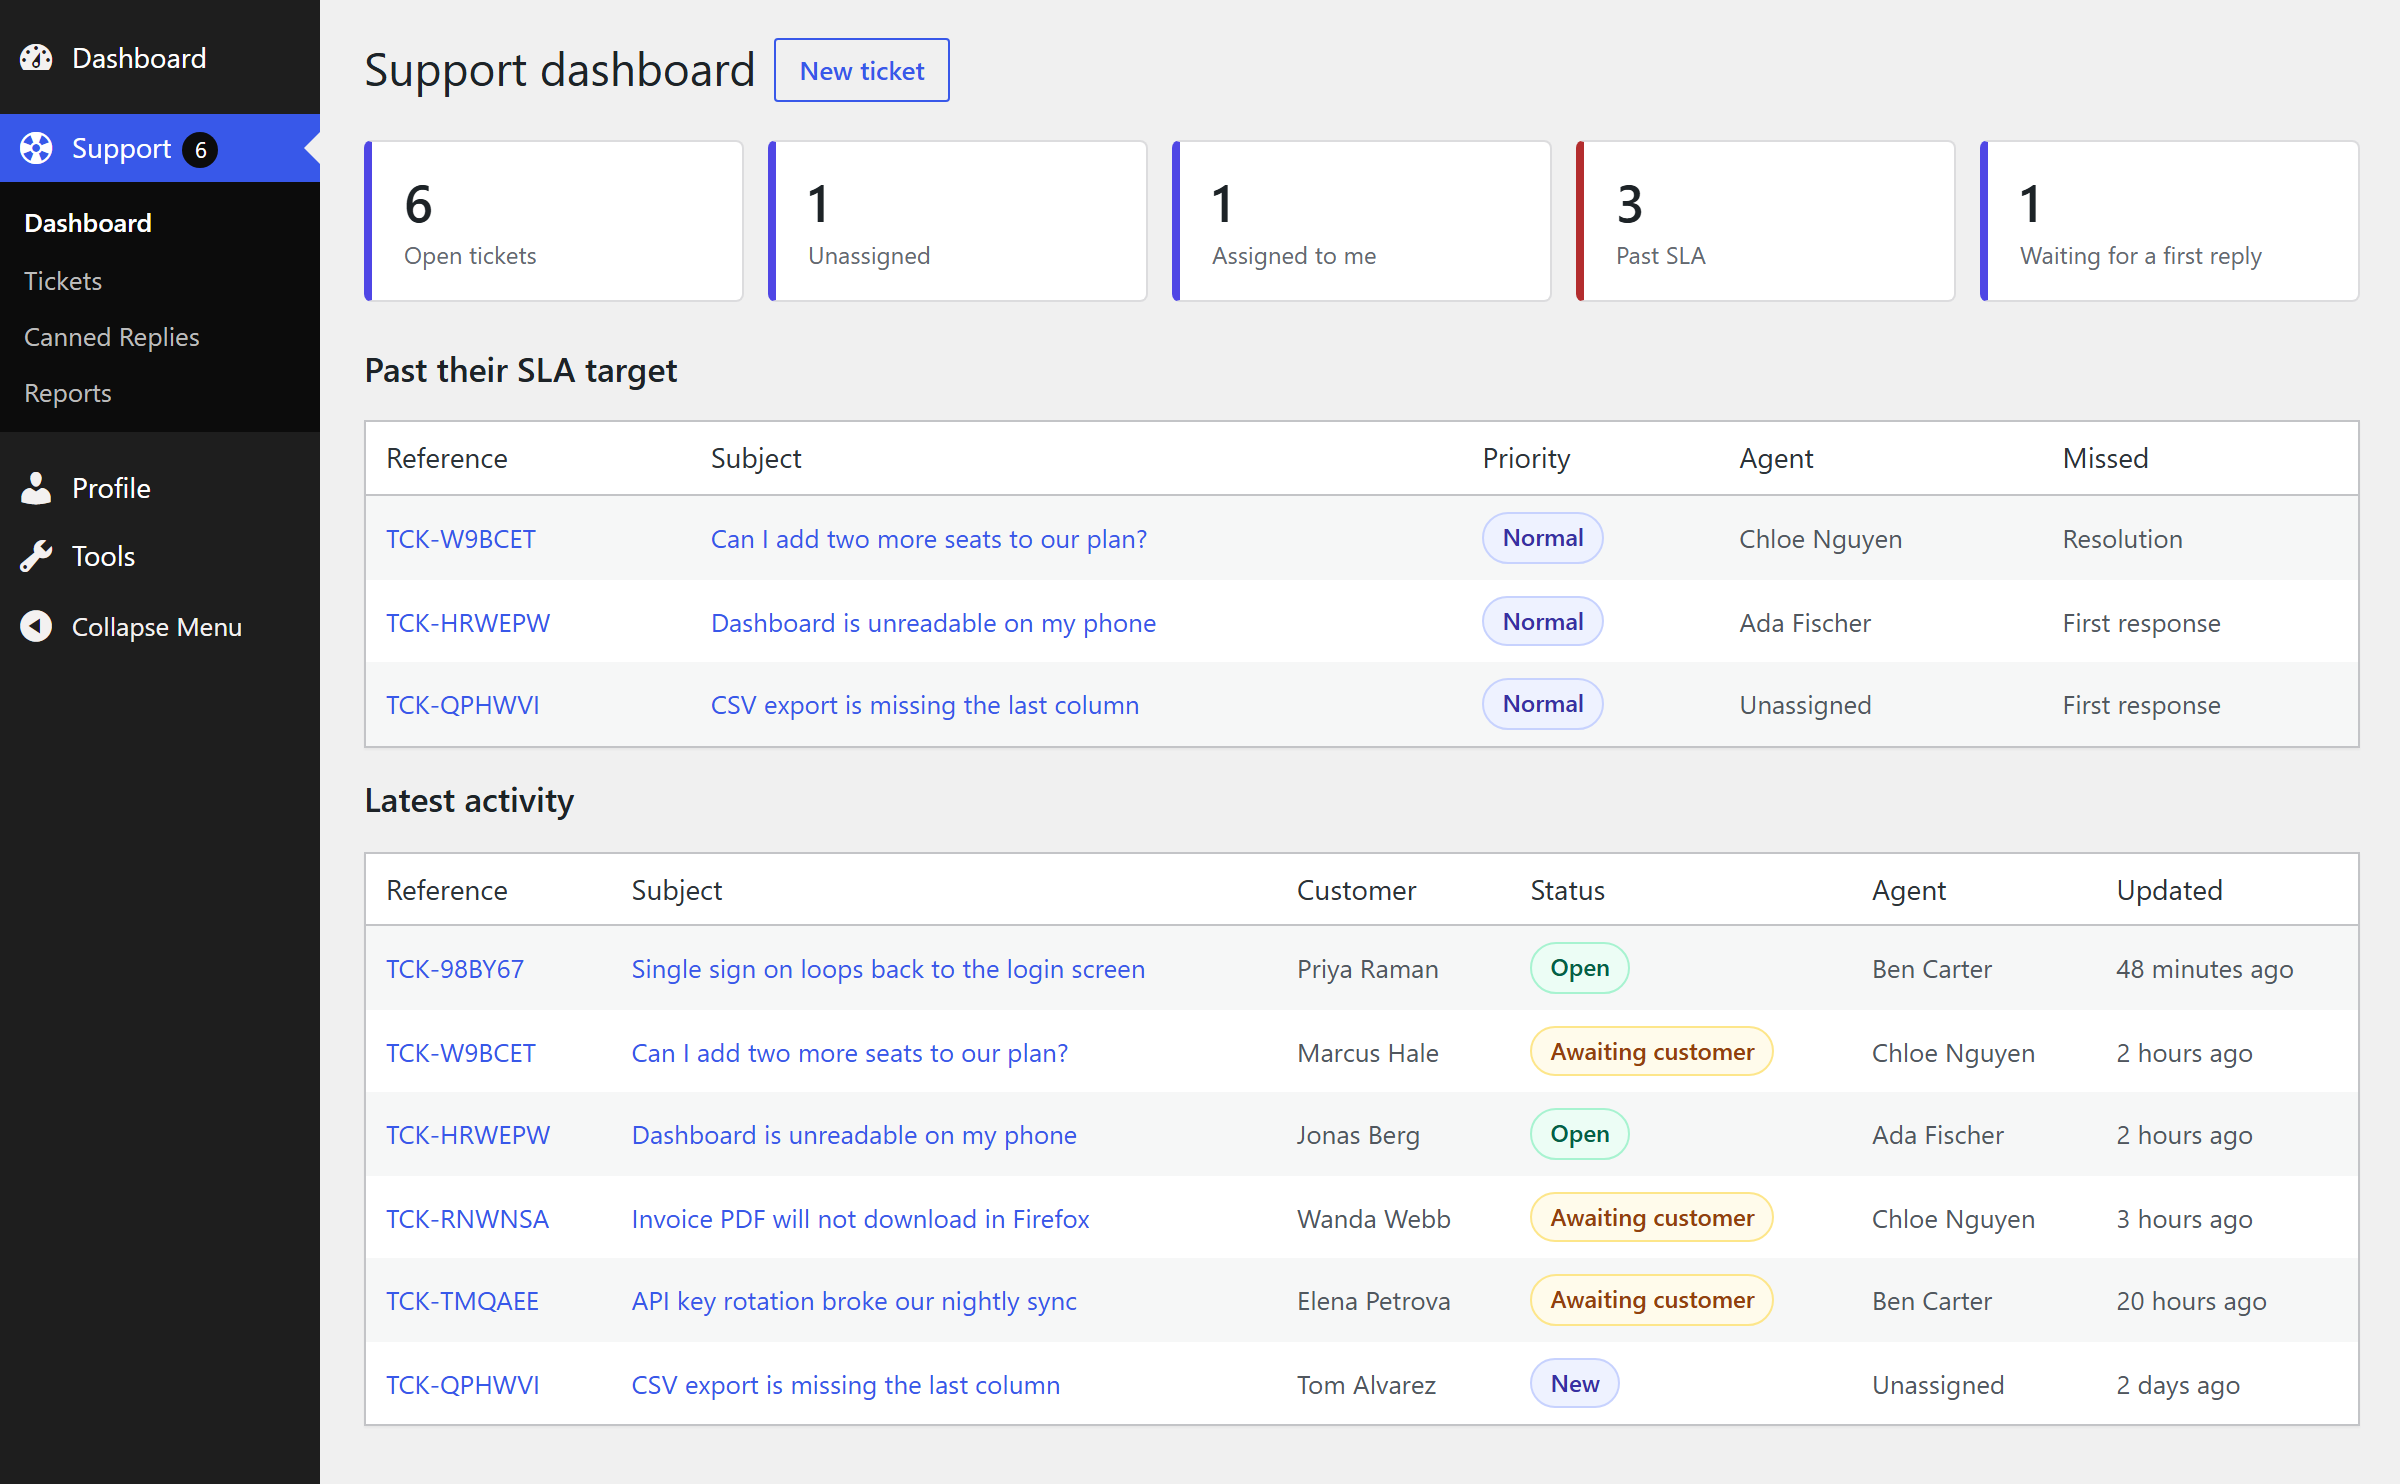Screen dimensions: 2400x1484
Task: Click customer name Priya Raman
Action: point(1367,969)
